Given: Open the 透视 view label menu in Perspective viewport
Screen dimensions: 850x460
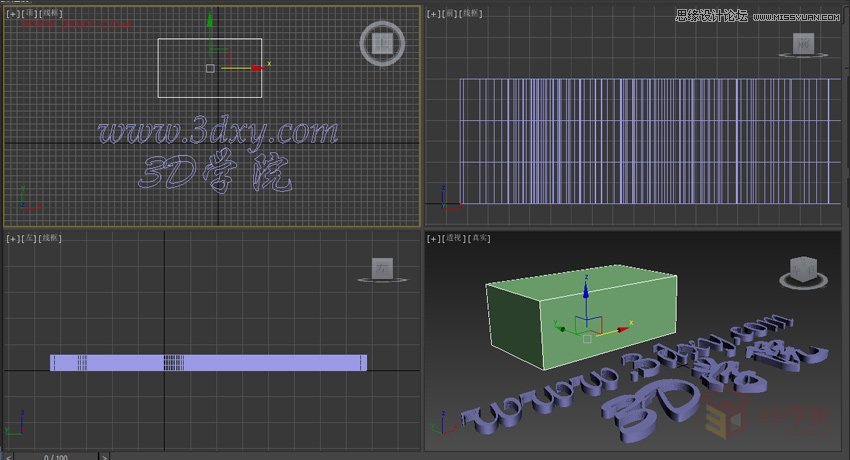Looking at the screenshot, I should (454, 238).
